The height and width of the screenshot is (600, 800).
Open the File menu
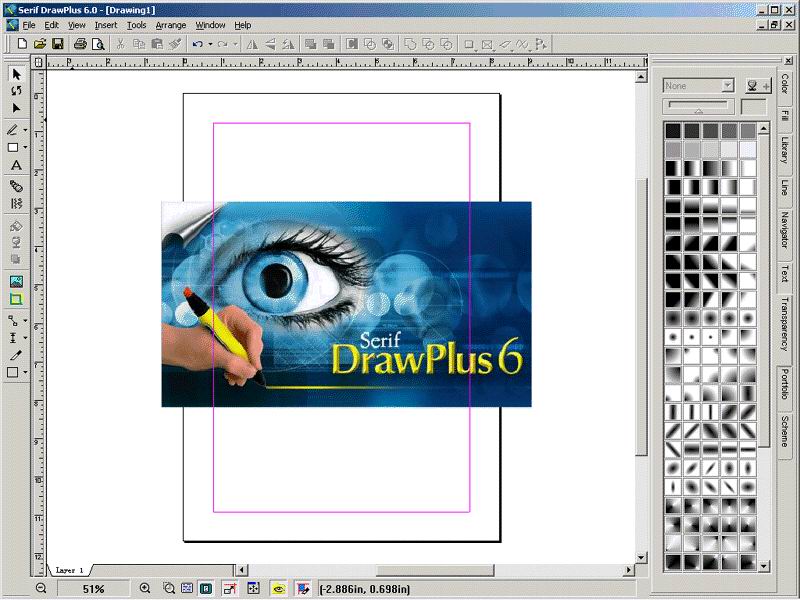point(29,24)
